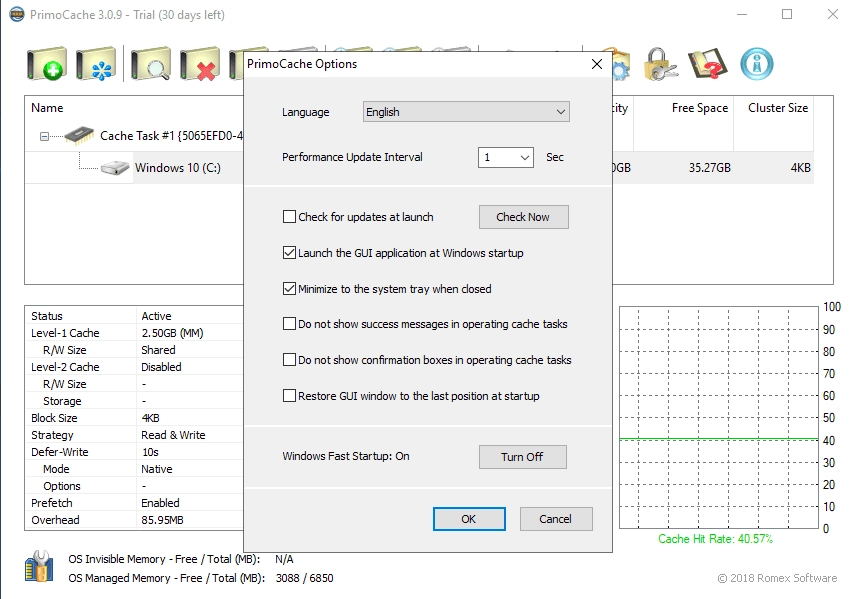Tick Do not show confirmation boxes checkbox
Image resolution: width=856 pixels, height=599 pixels.
[289, 360]
